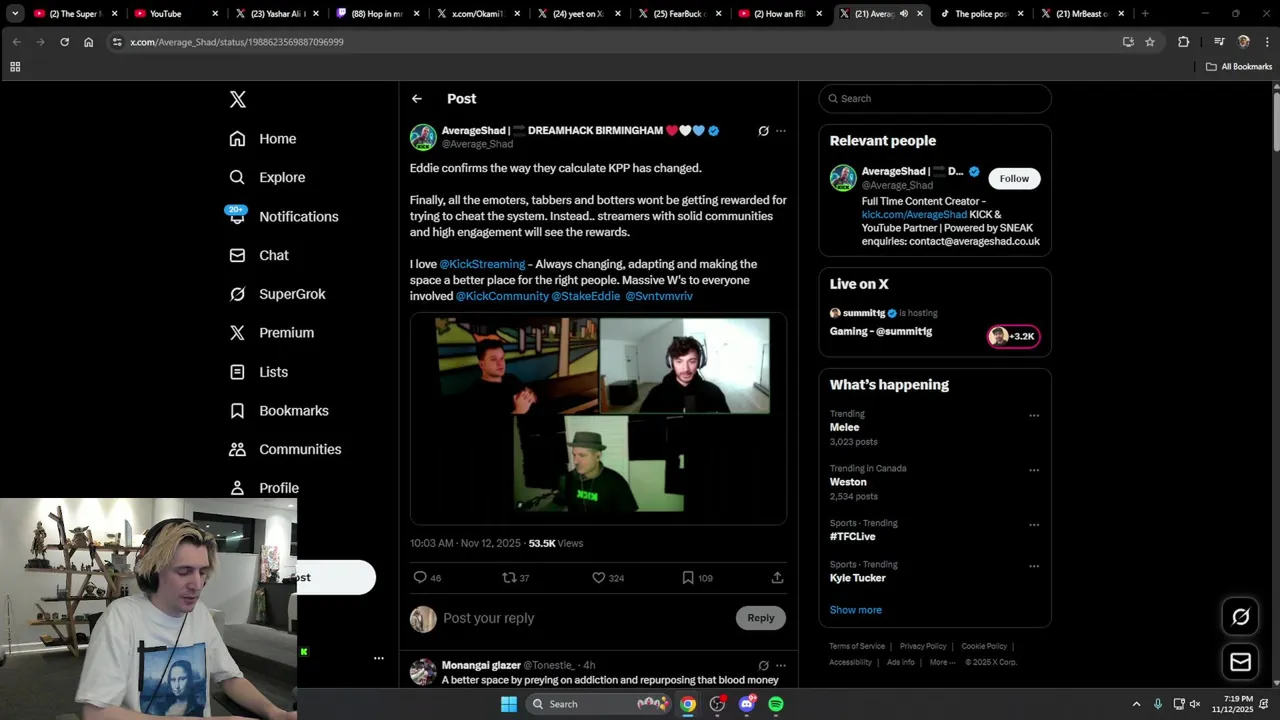Click the Reply button

[x=761, y=618]
